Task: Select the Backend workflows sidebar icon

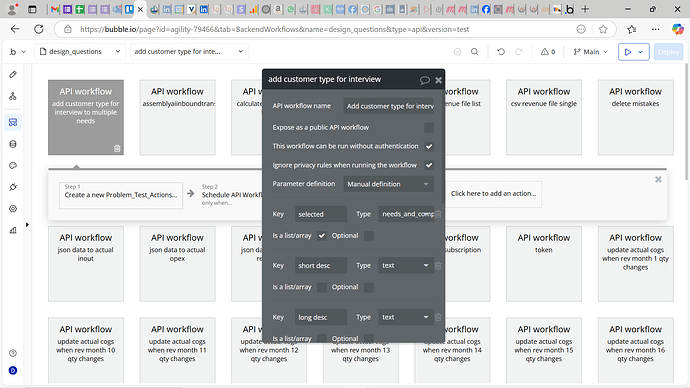Action: coord(13,122)
